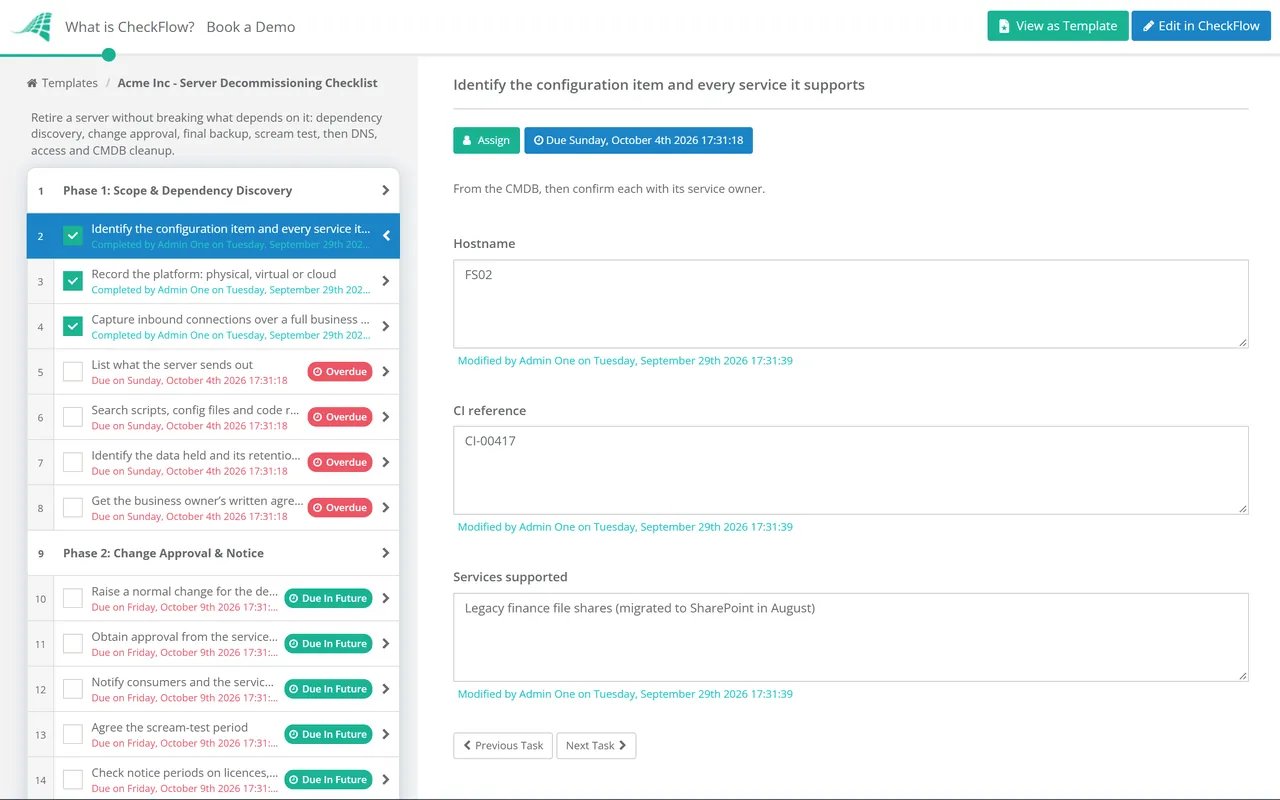This screenshot has width=1280, height=800.
Task: Click the Overdue badge on Identify the data held row
Action: 340,462
